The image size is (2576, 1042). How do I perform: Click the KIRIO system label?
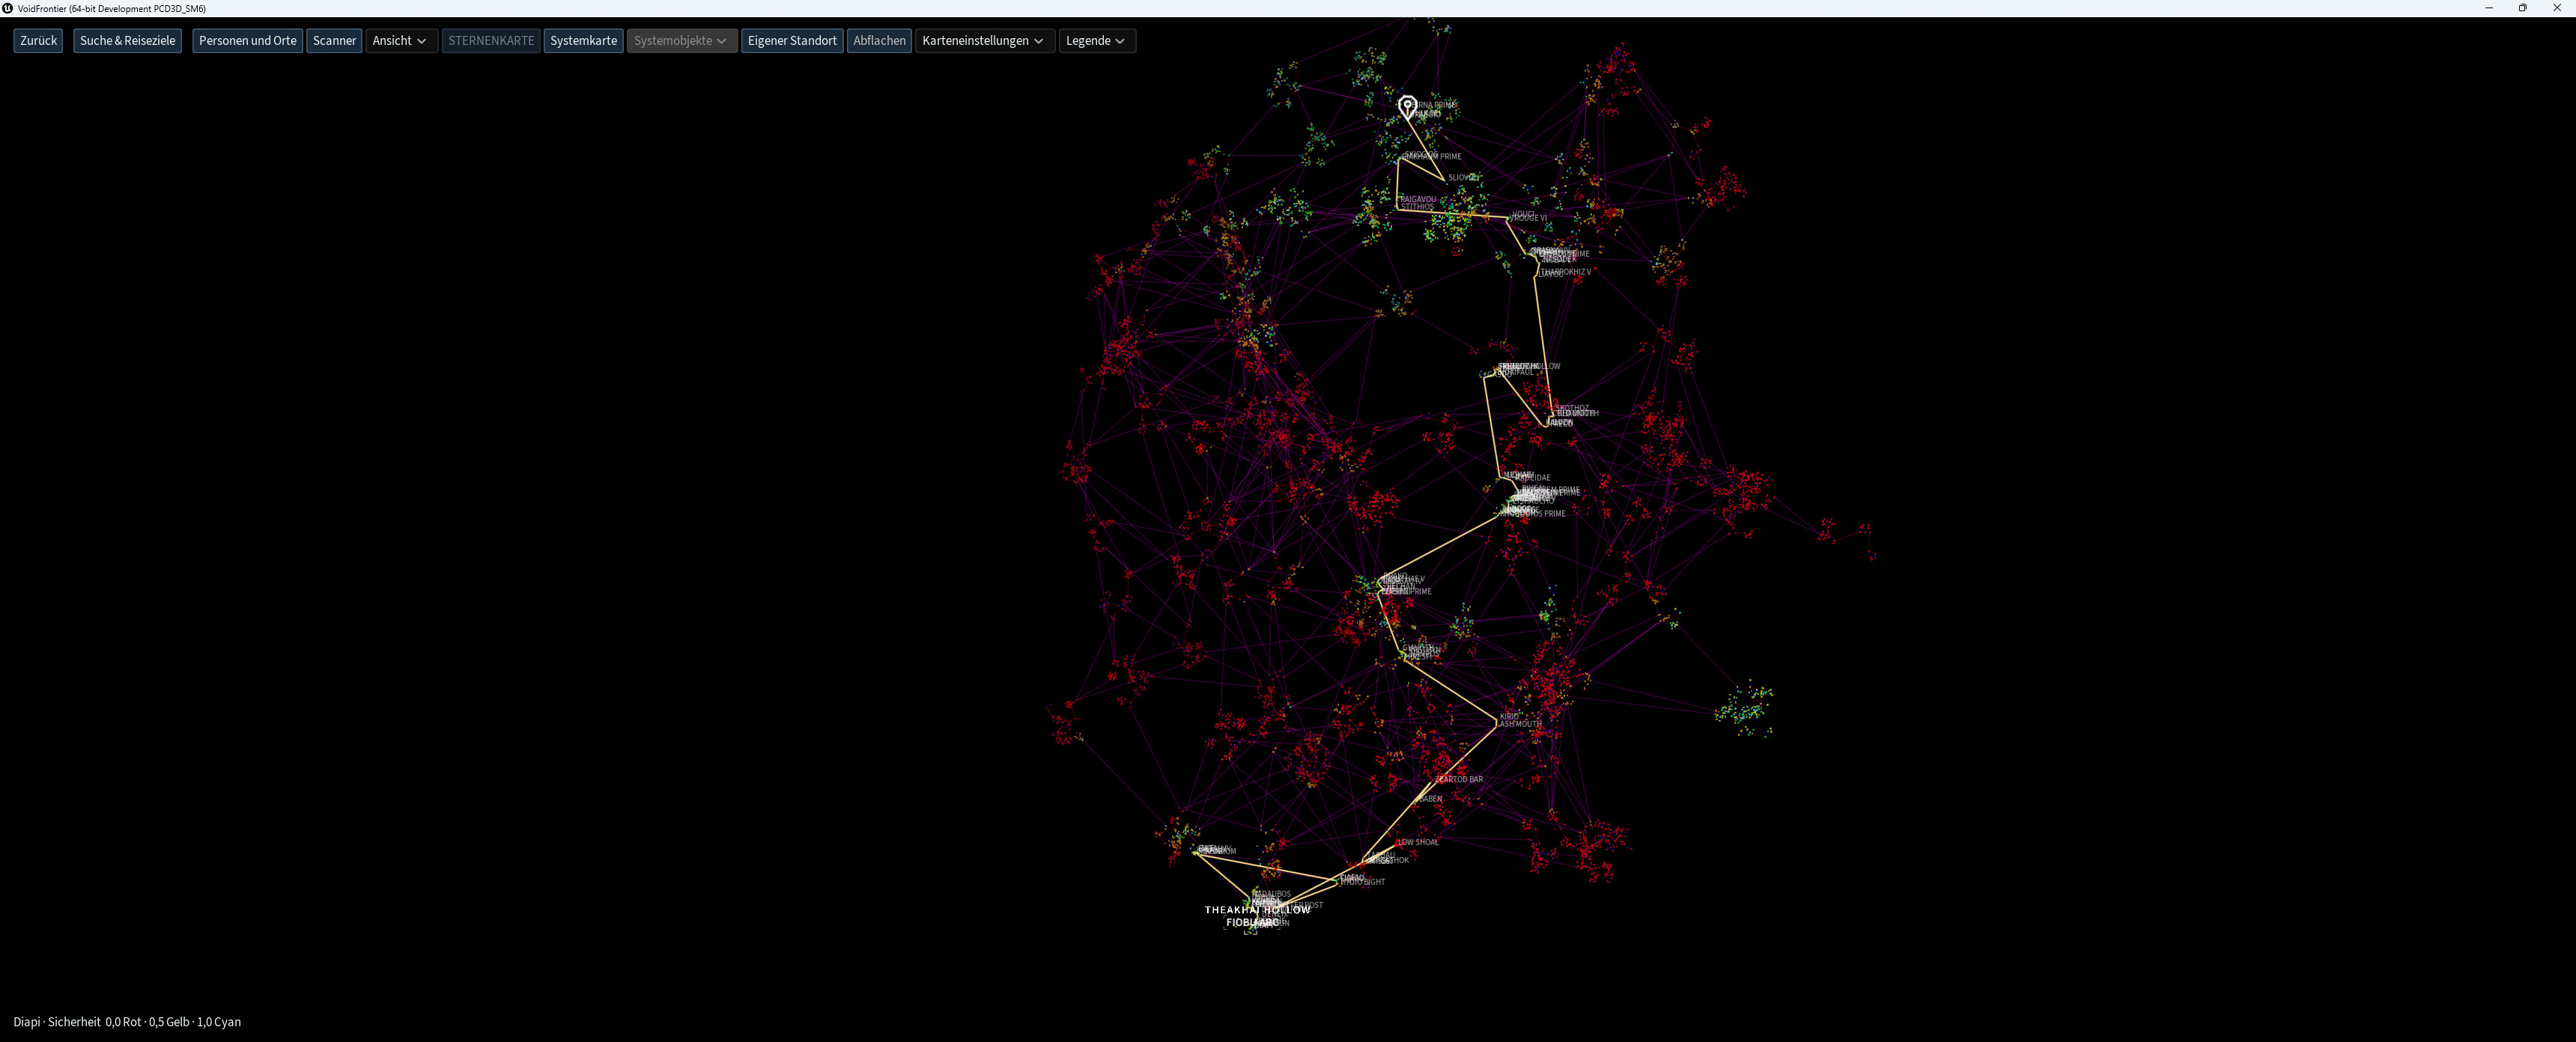1509,716
